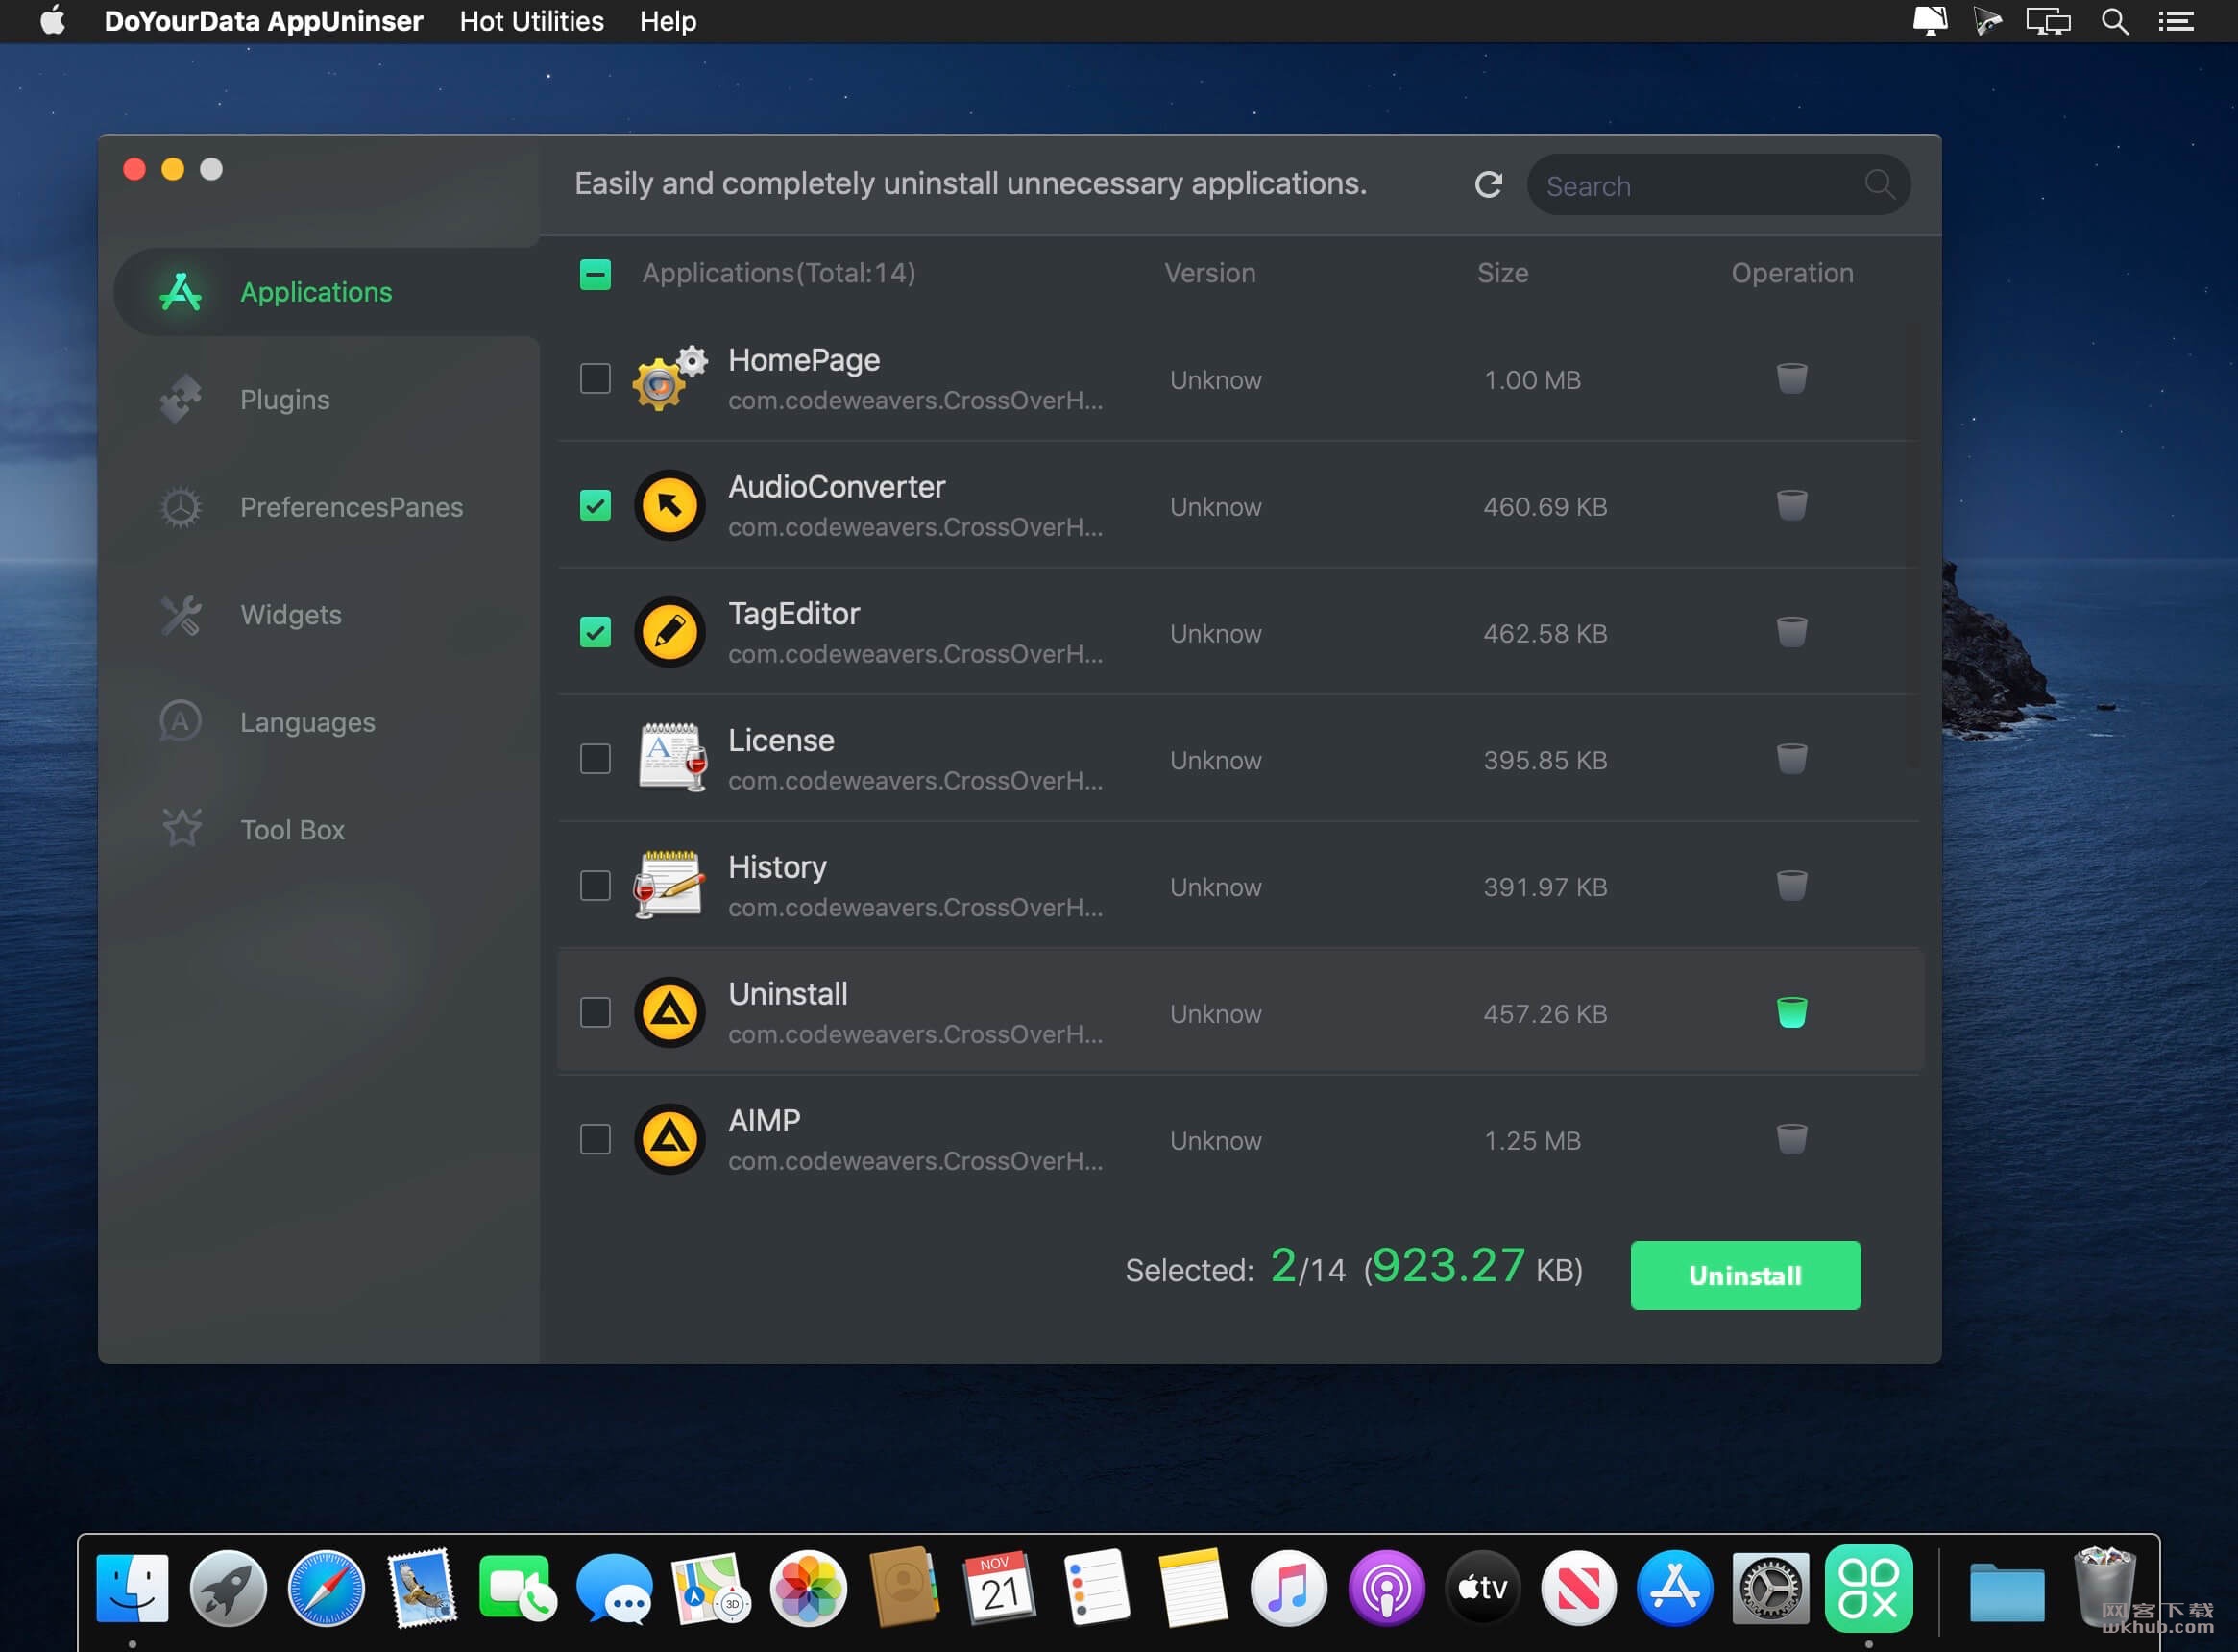Check the HomePage checkbox

pyautogui.click(x=595, y=378)
